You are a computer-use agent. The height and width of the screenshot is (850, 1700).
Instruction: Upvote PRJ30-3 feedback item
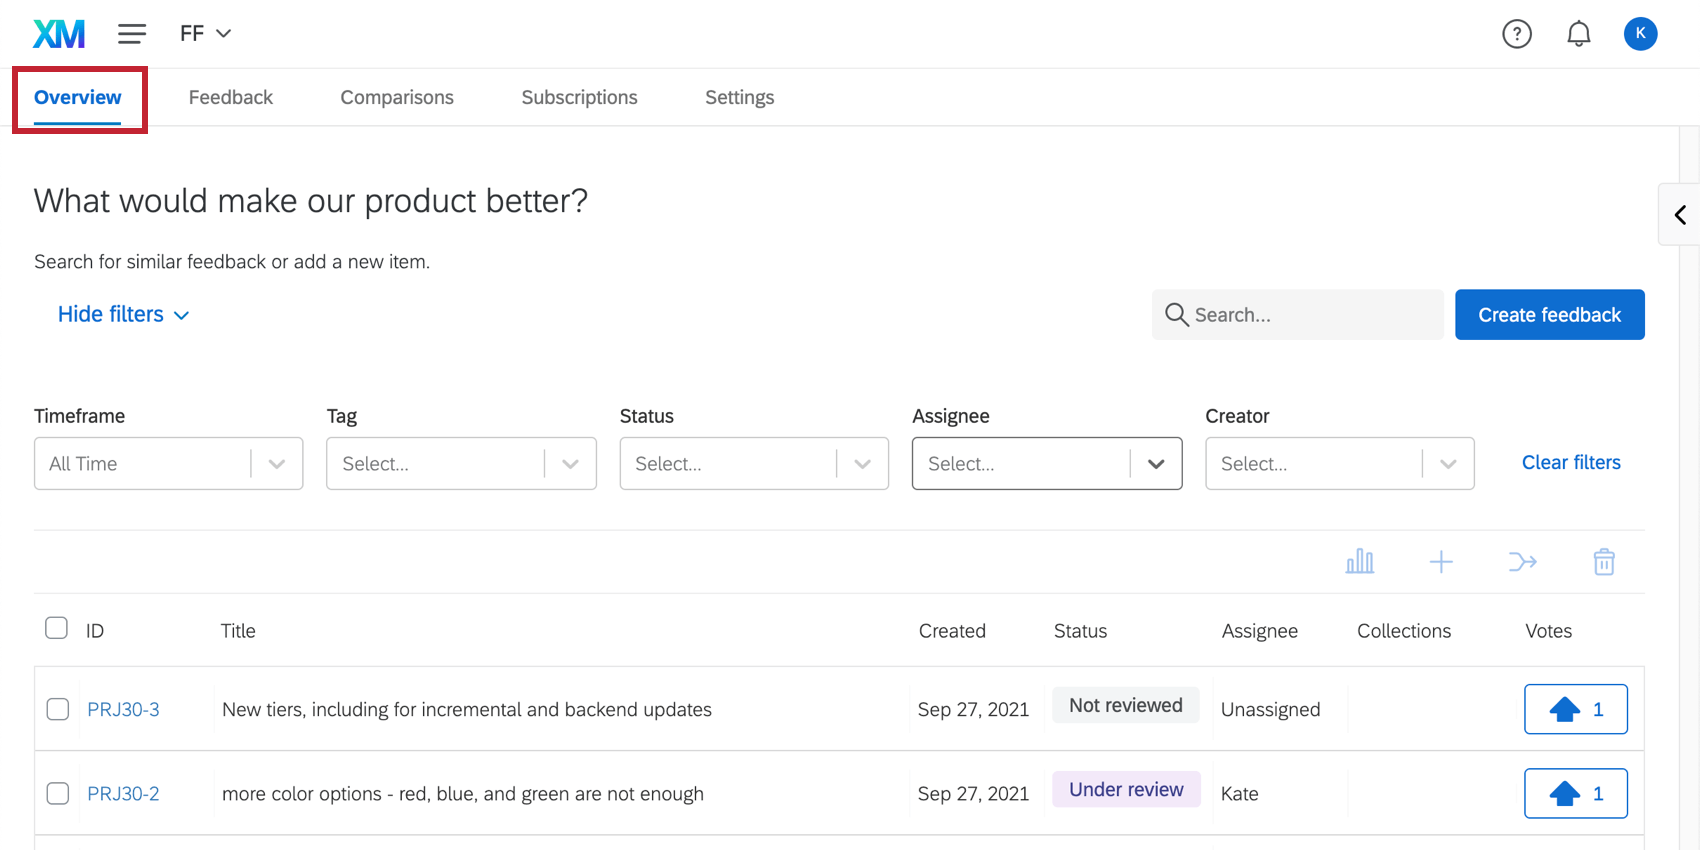point(1575,709)
